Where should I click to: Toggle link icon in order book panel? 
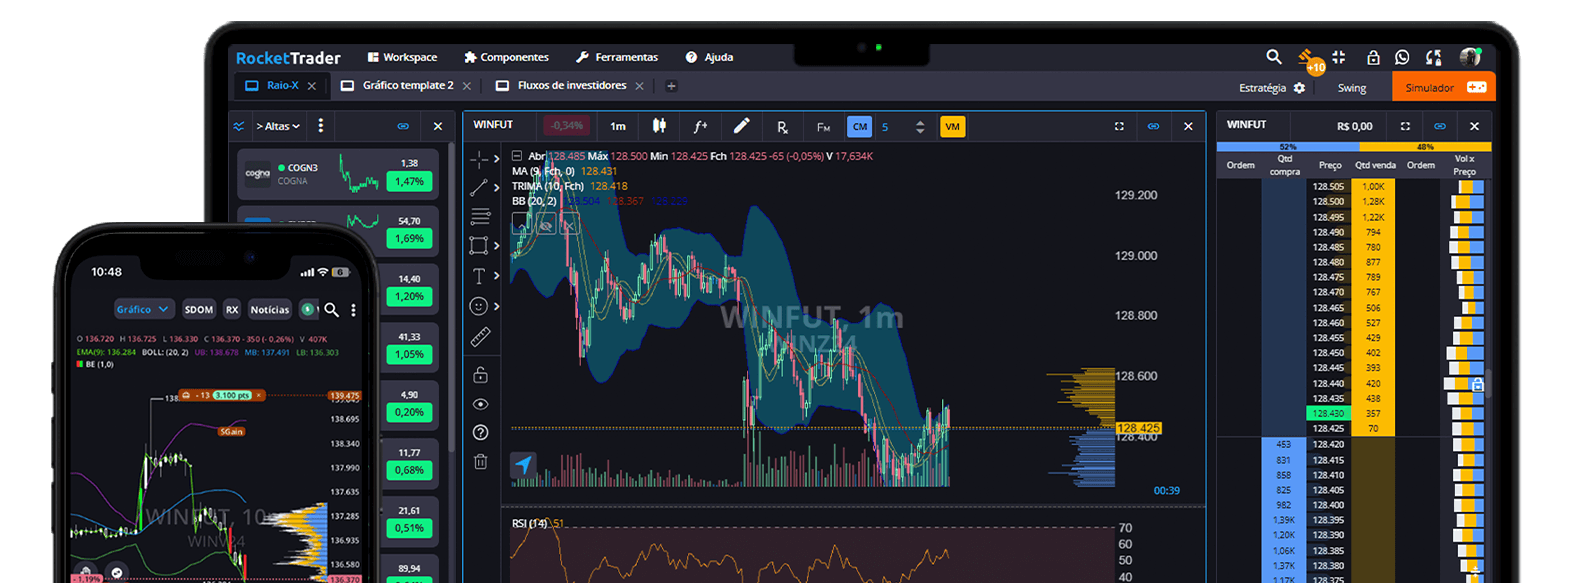pyautogui.click(x=1439, y=126)
